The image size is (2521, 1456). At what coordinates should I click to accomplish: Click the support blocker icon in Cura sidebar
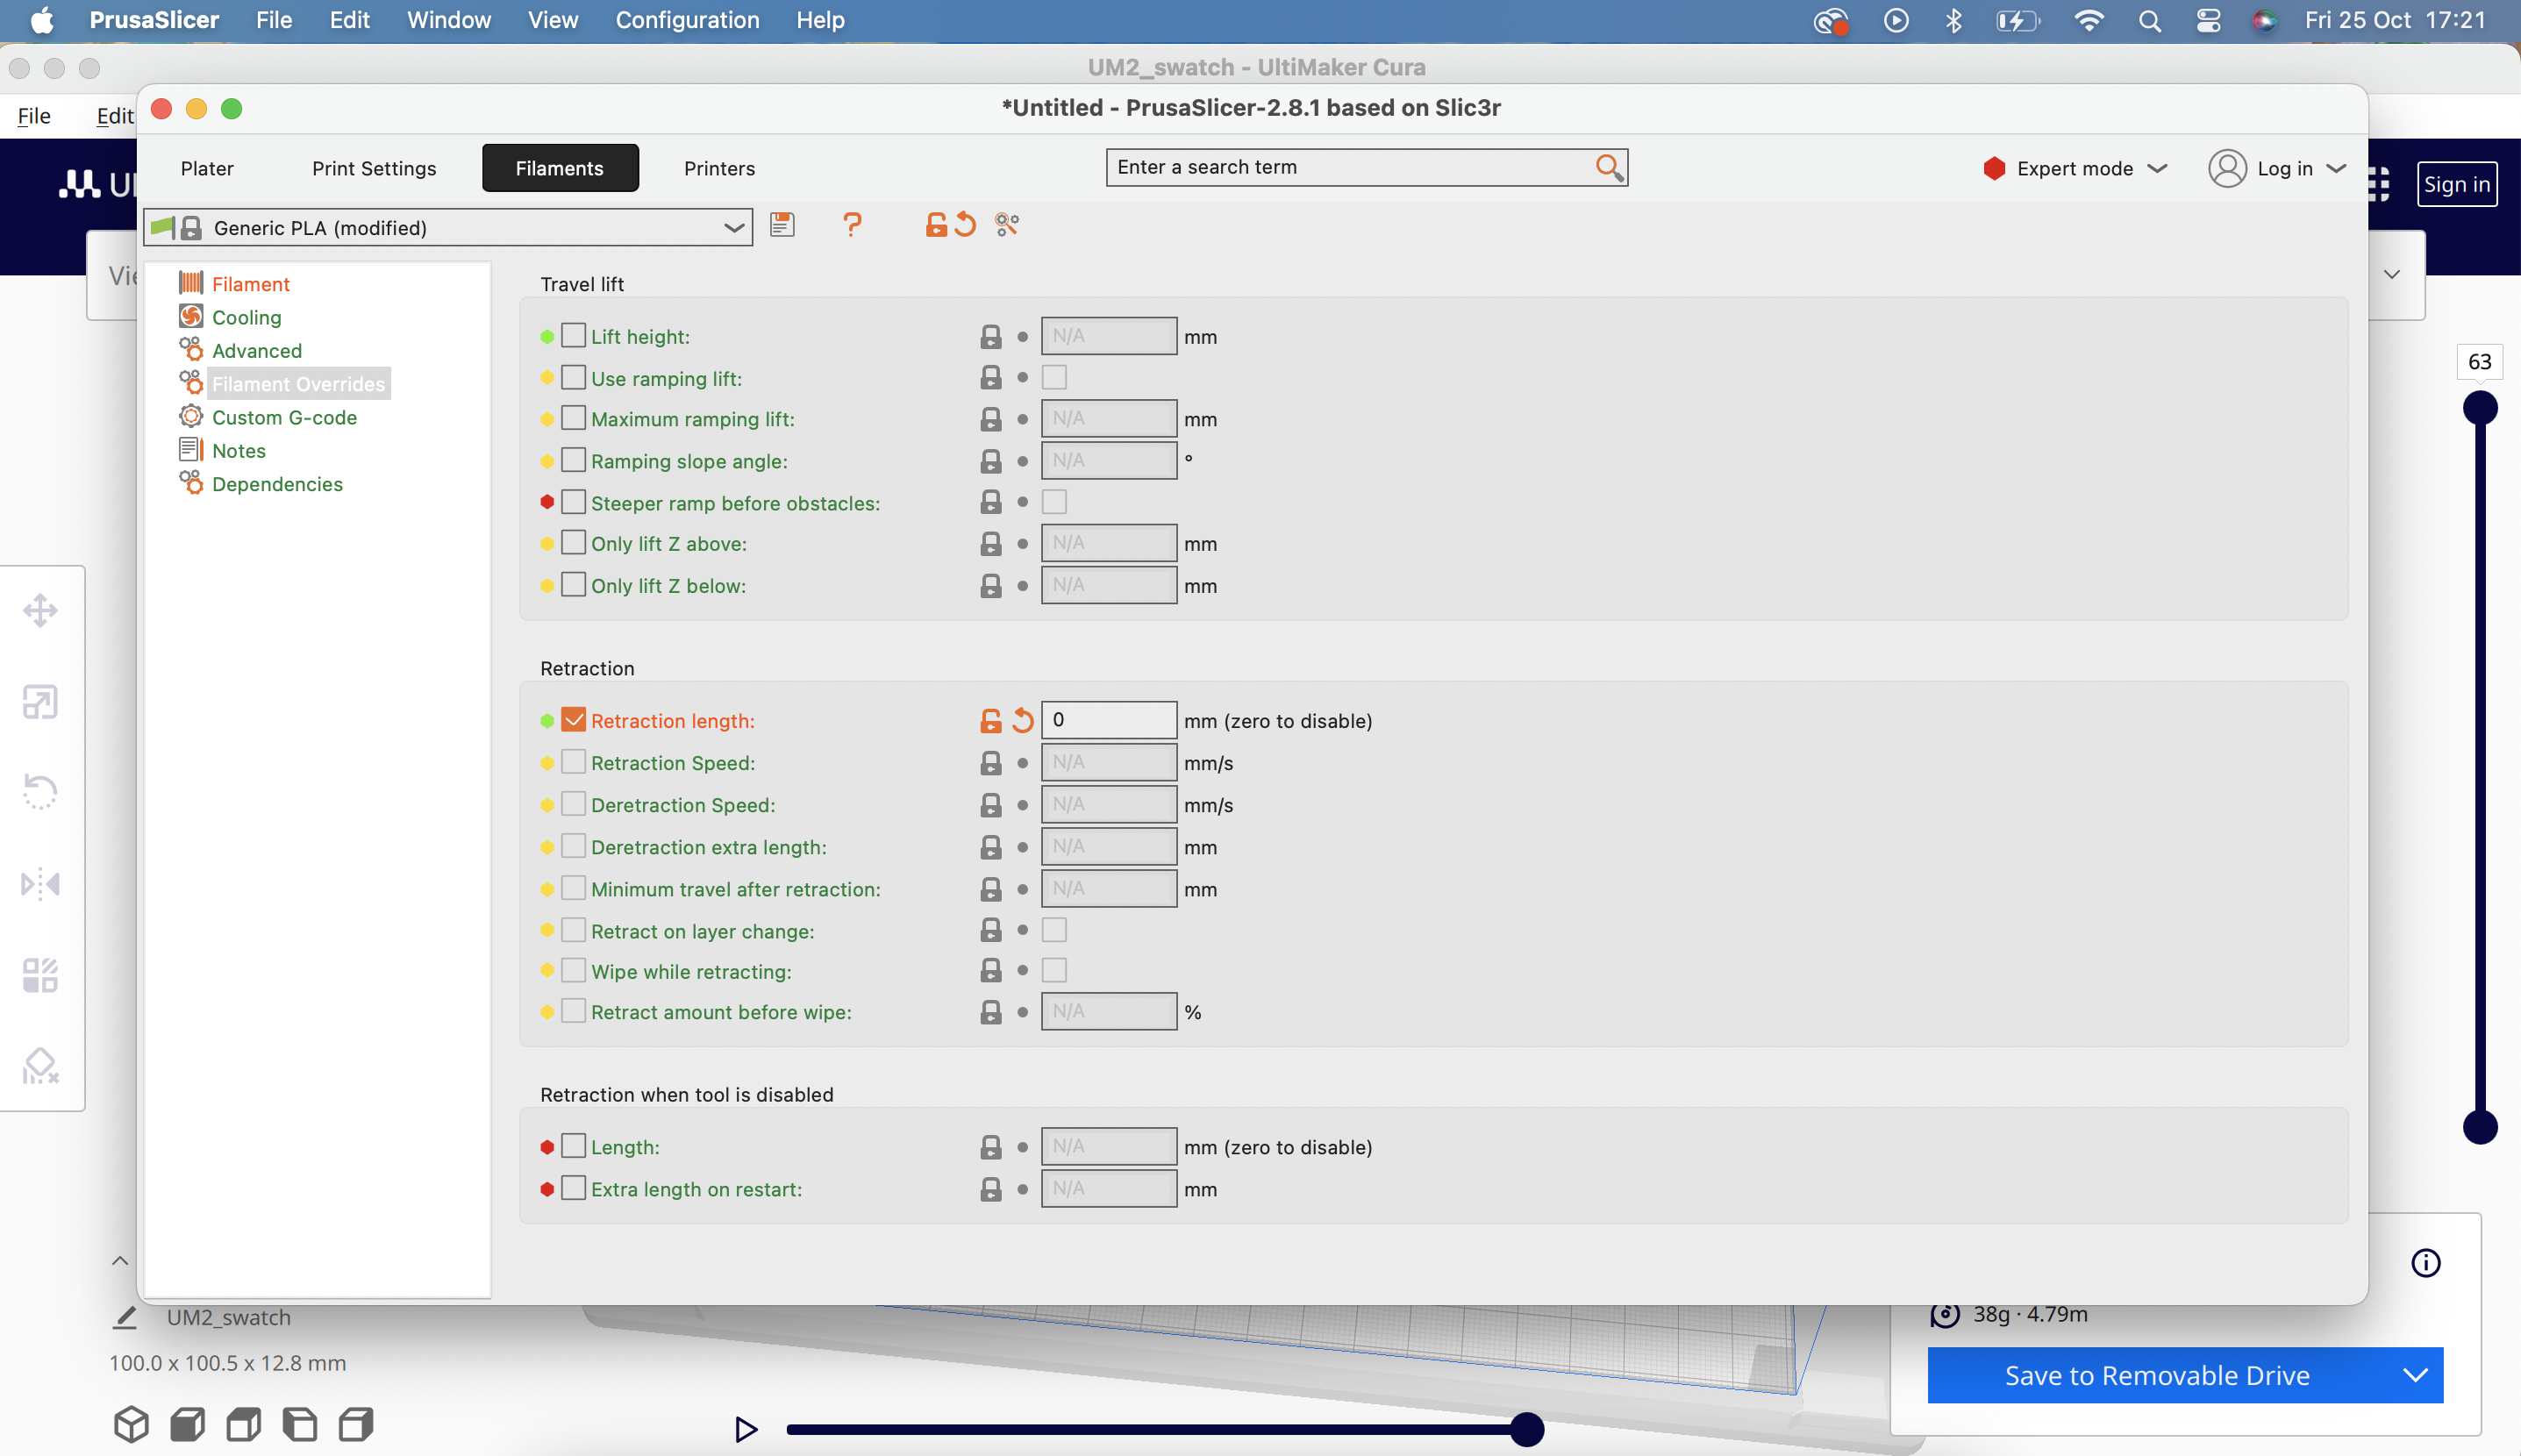pos(40,1066)
